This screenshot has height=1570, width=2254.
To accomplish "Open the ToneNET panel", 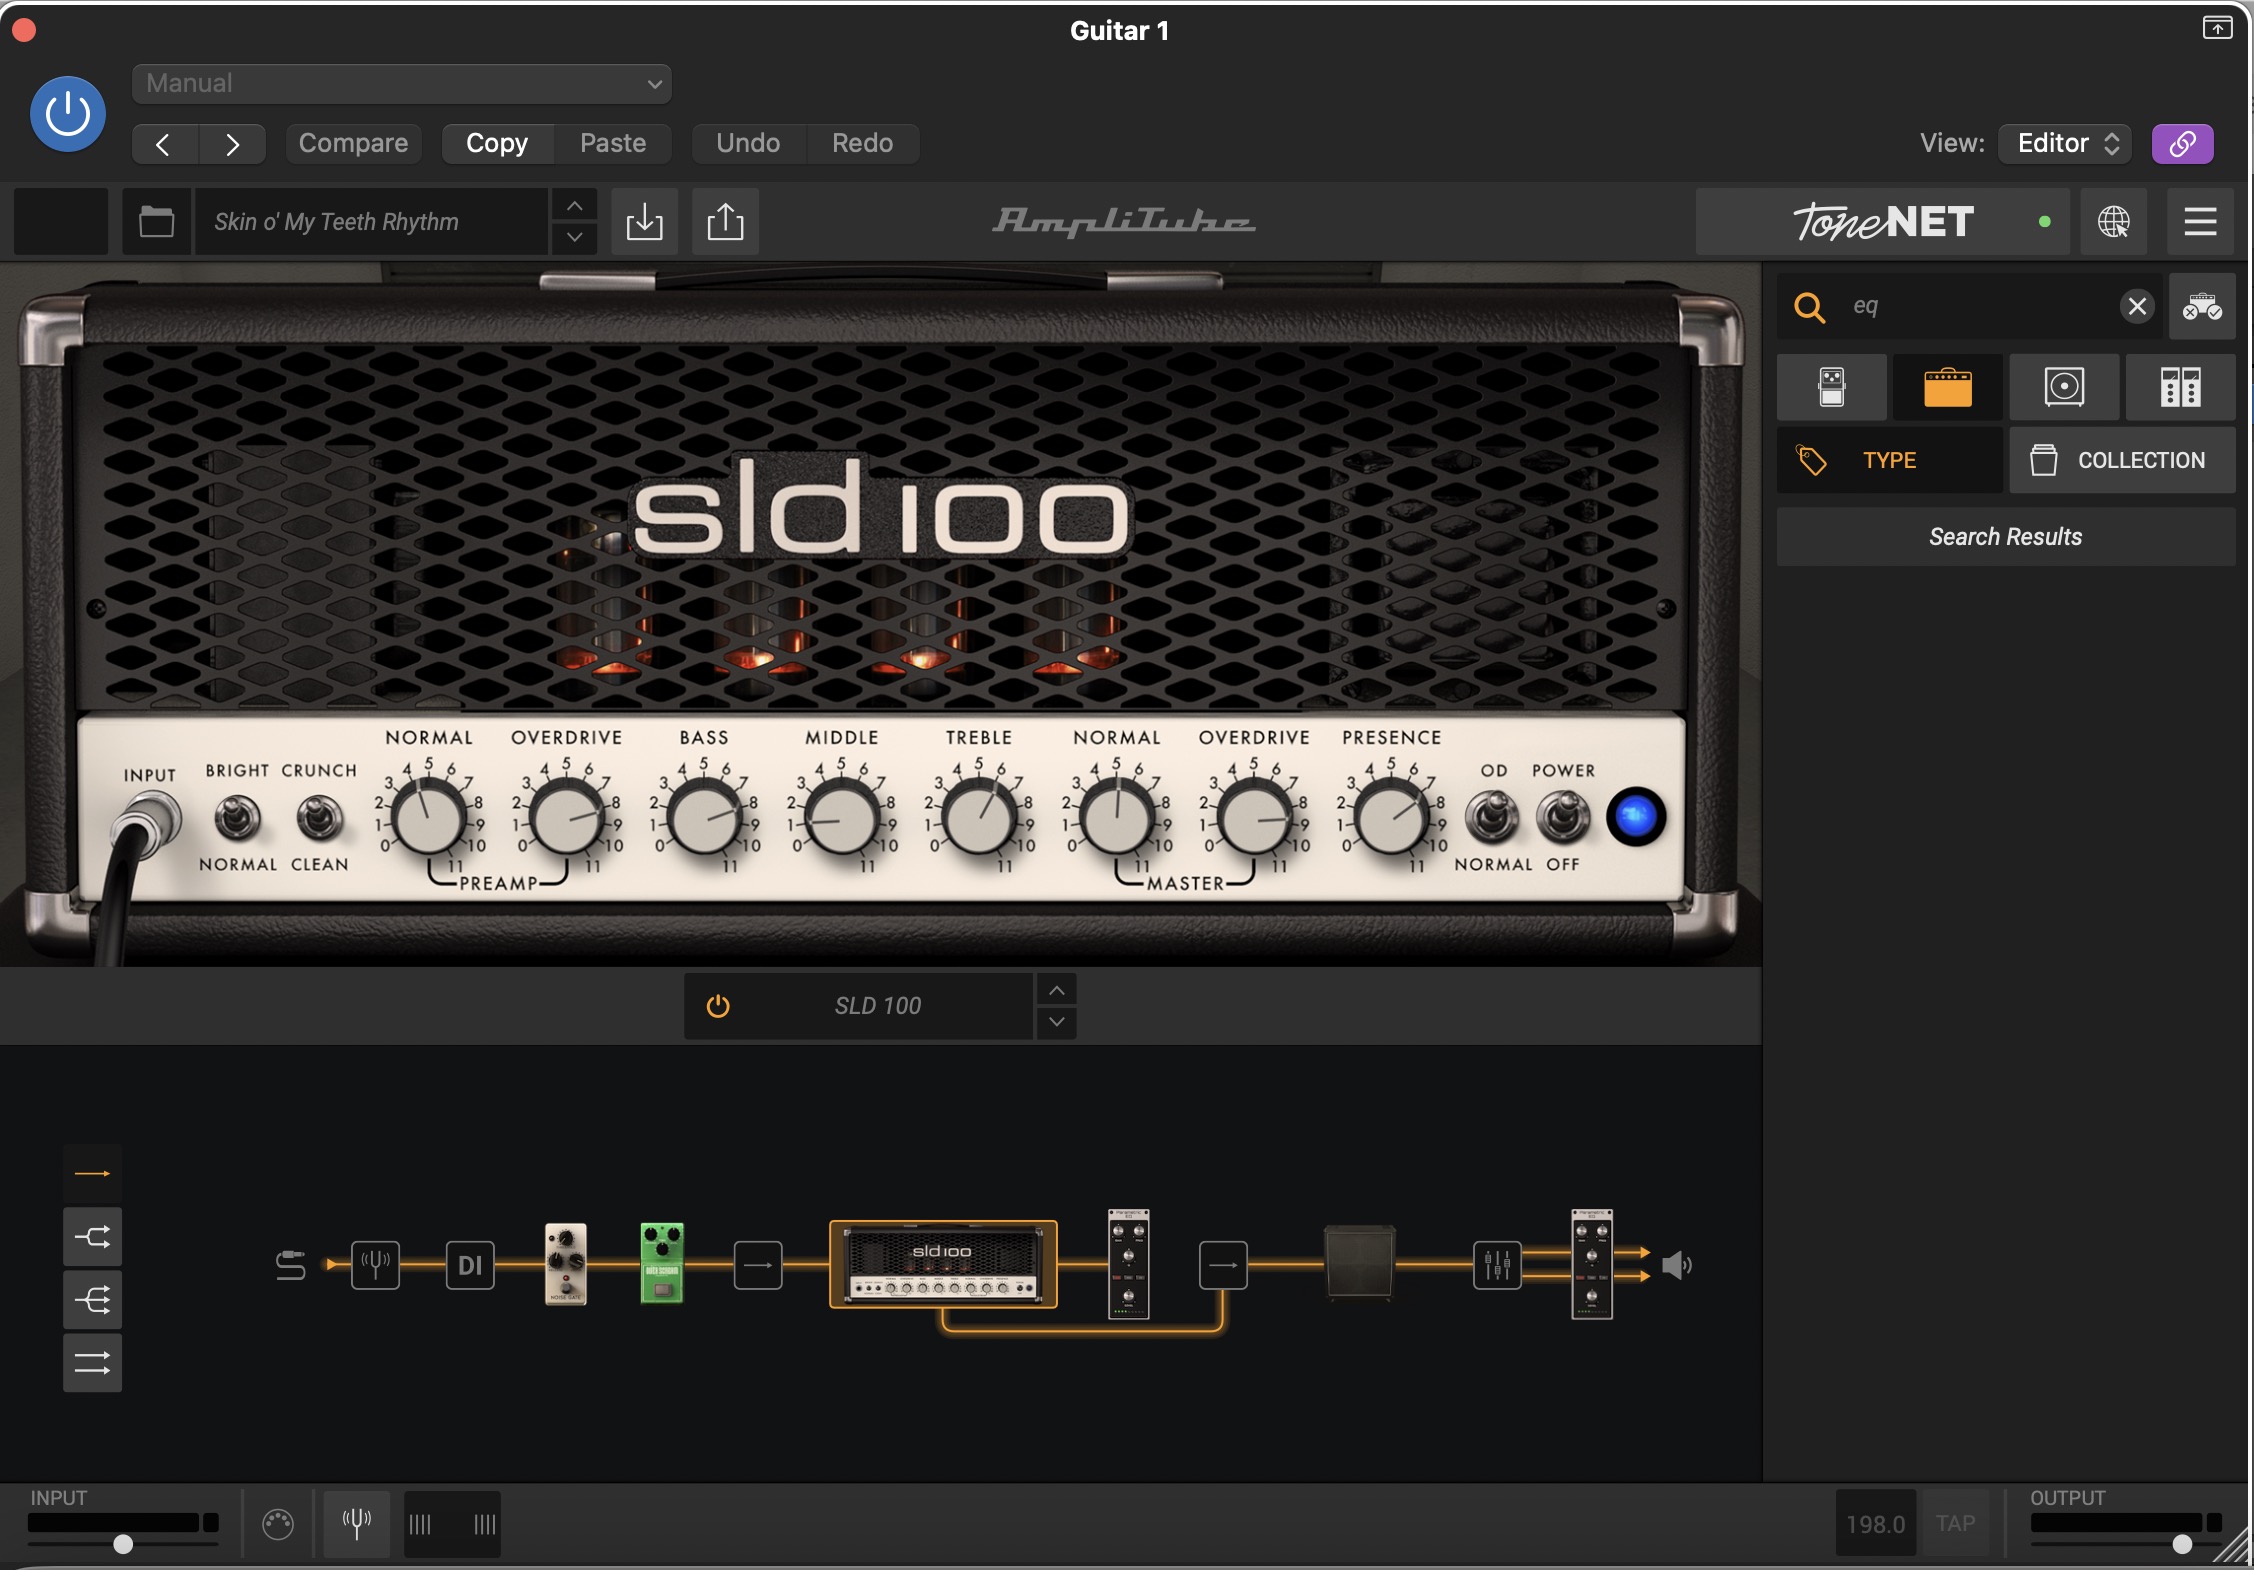I will [1882, 221].
